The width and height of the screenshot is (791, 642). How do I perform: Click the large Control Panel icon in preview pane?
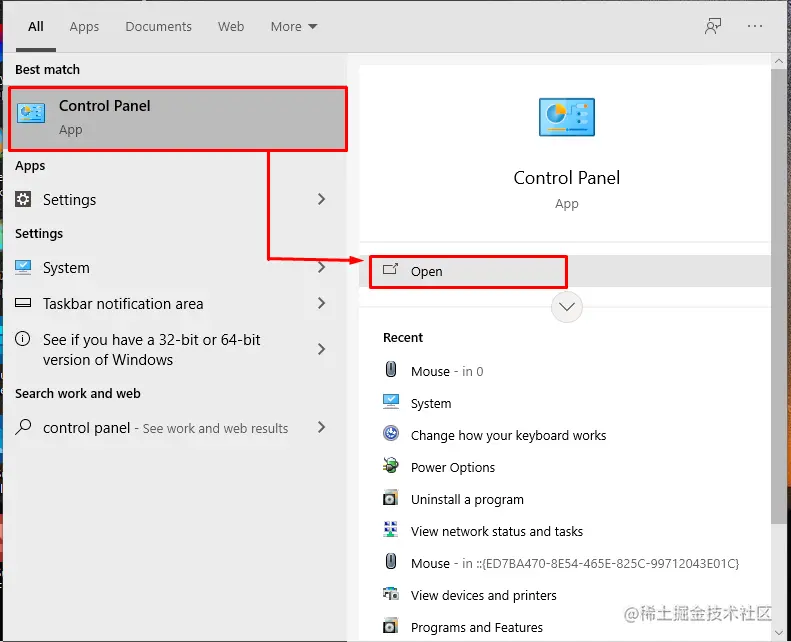pyautogui.click(x=567, y=117)
